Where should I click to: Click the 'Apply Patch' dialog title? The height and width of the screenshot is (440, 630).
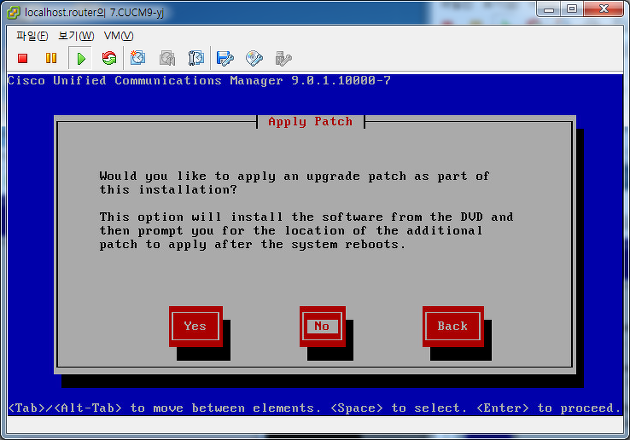(311, 122)
